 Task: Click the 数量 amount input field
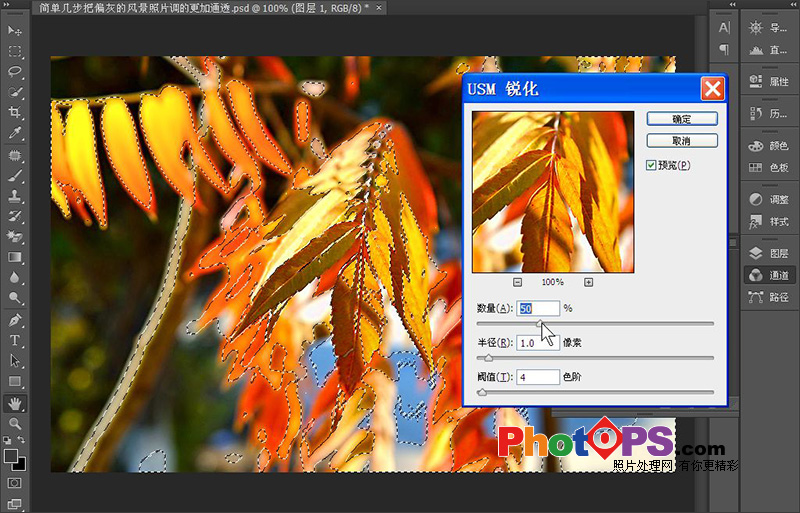pyautogui.click(x=538, y=308)
